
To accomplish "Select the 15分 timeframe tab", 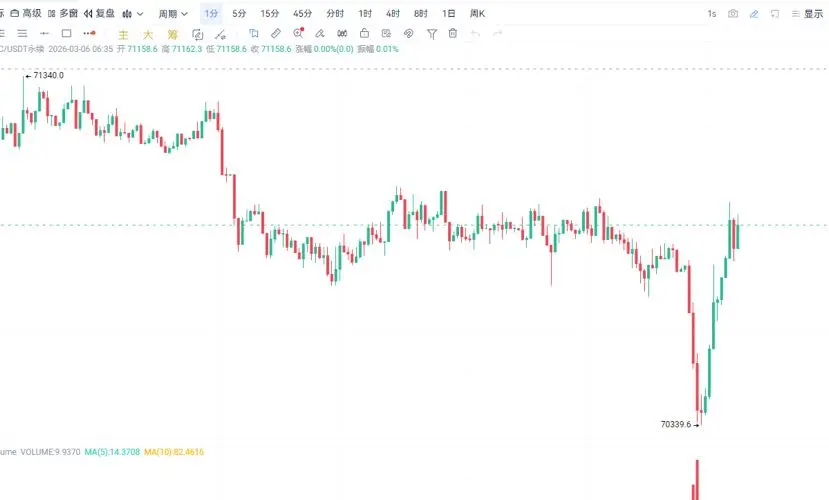I will pyautogui.click(x=270, y=14).
